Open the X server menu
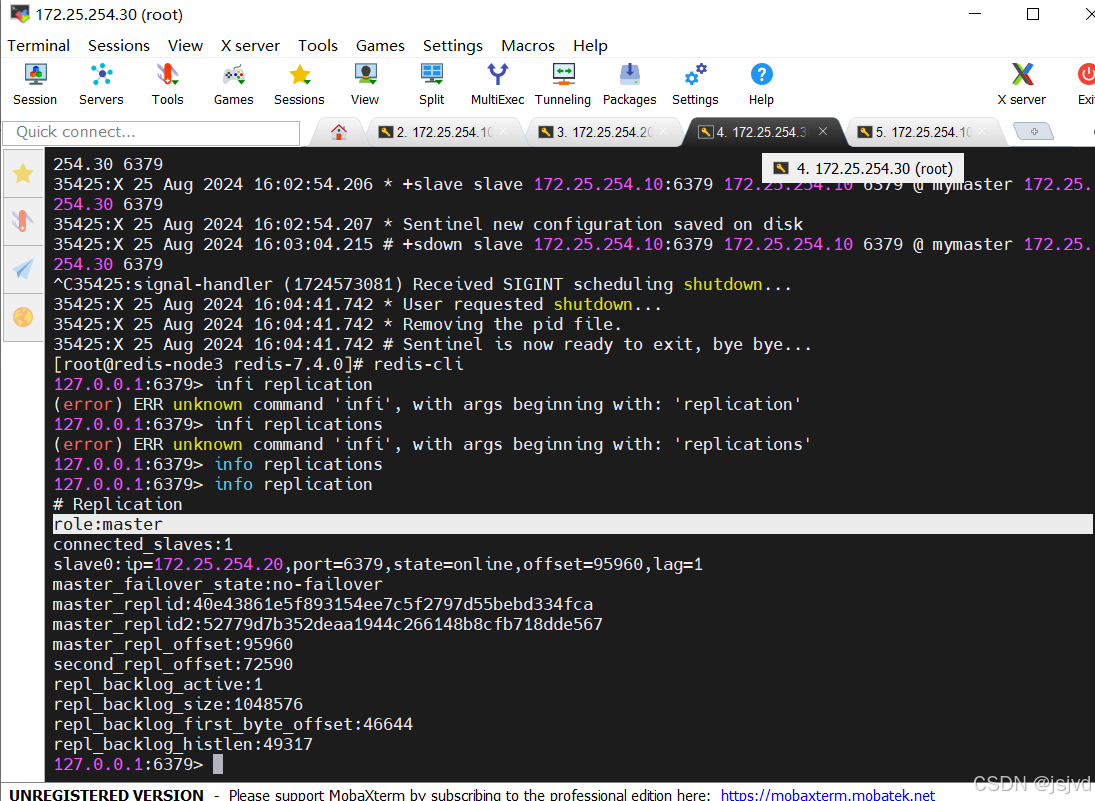The height and width of the screenshot is (801, 1095). (250, 45)
